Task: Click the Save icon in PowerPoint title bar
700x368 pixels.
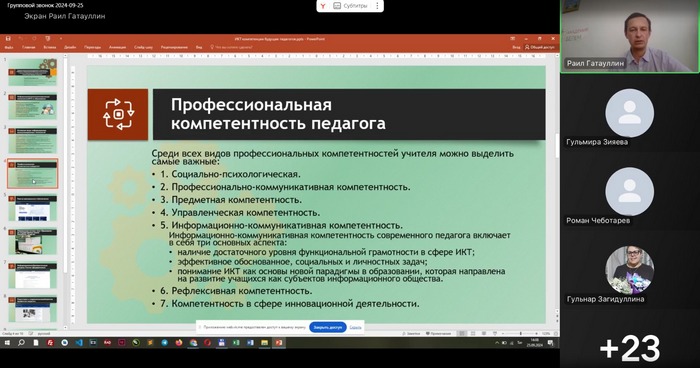Action: point(8,39)
